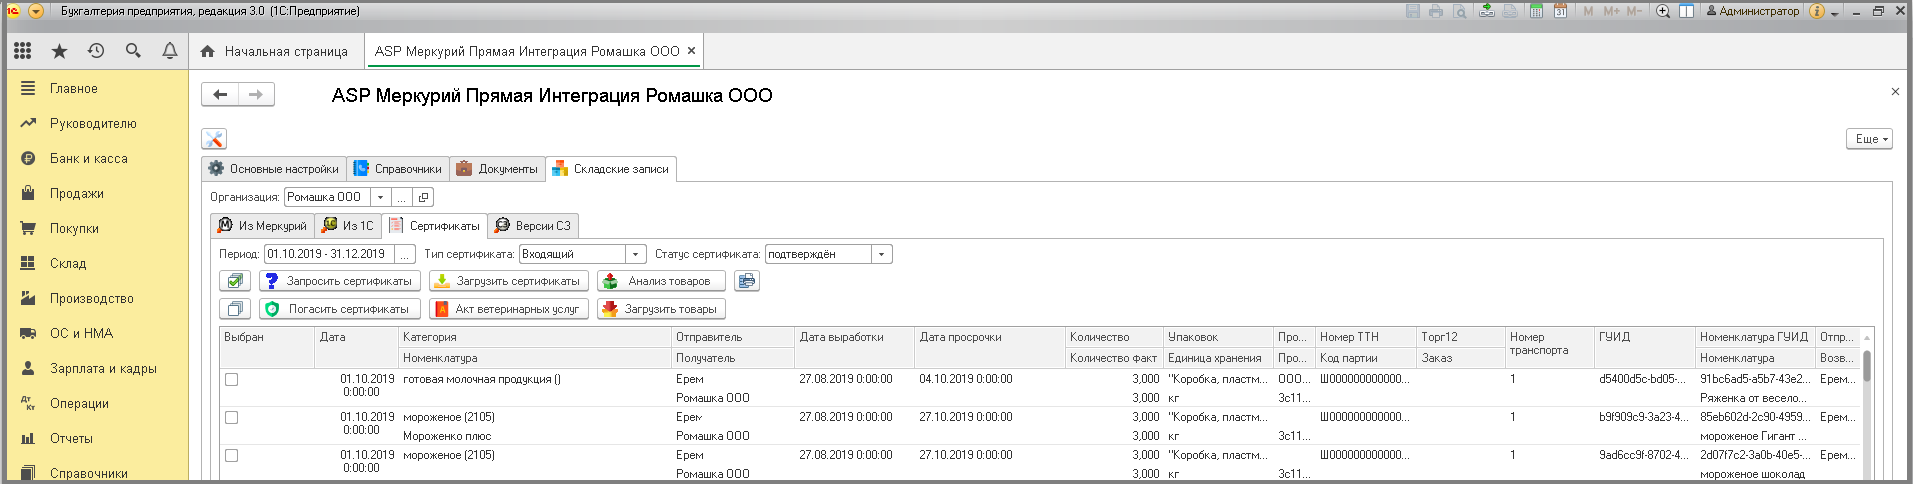Open Продажи section

[x=97, y=193]
